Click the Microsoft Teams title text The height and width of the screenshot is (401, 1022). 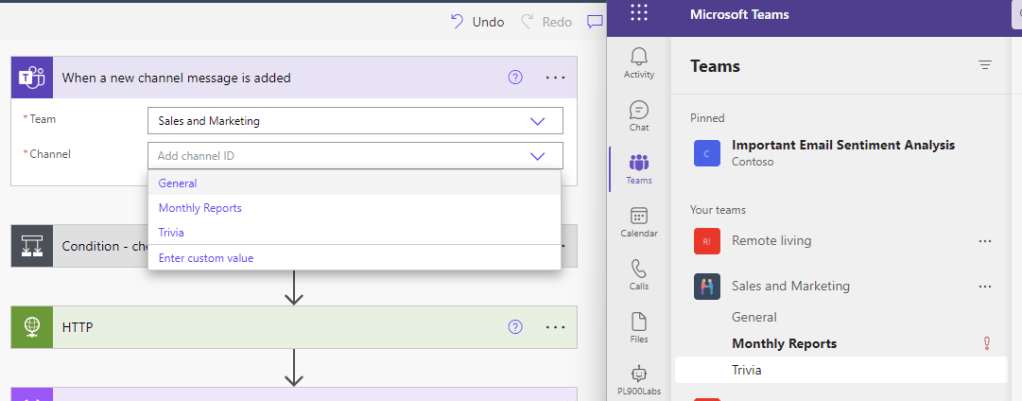[739, 14]
